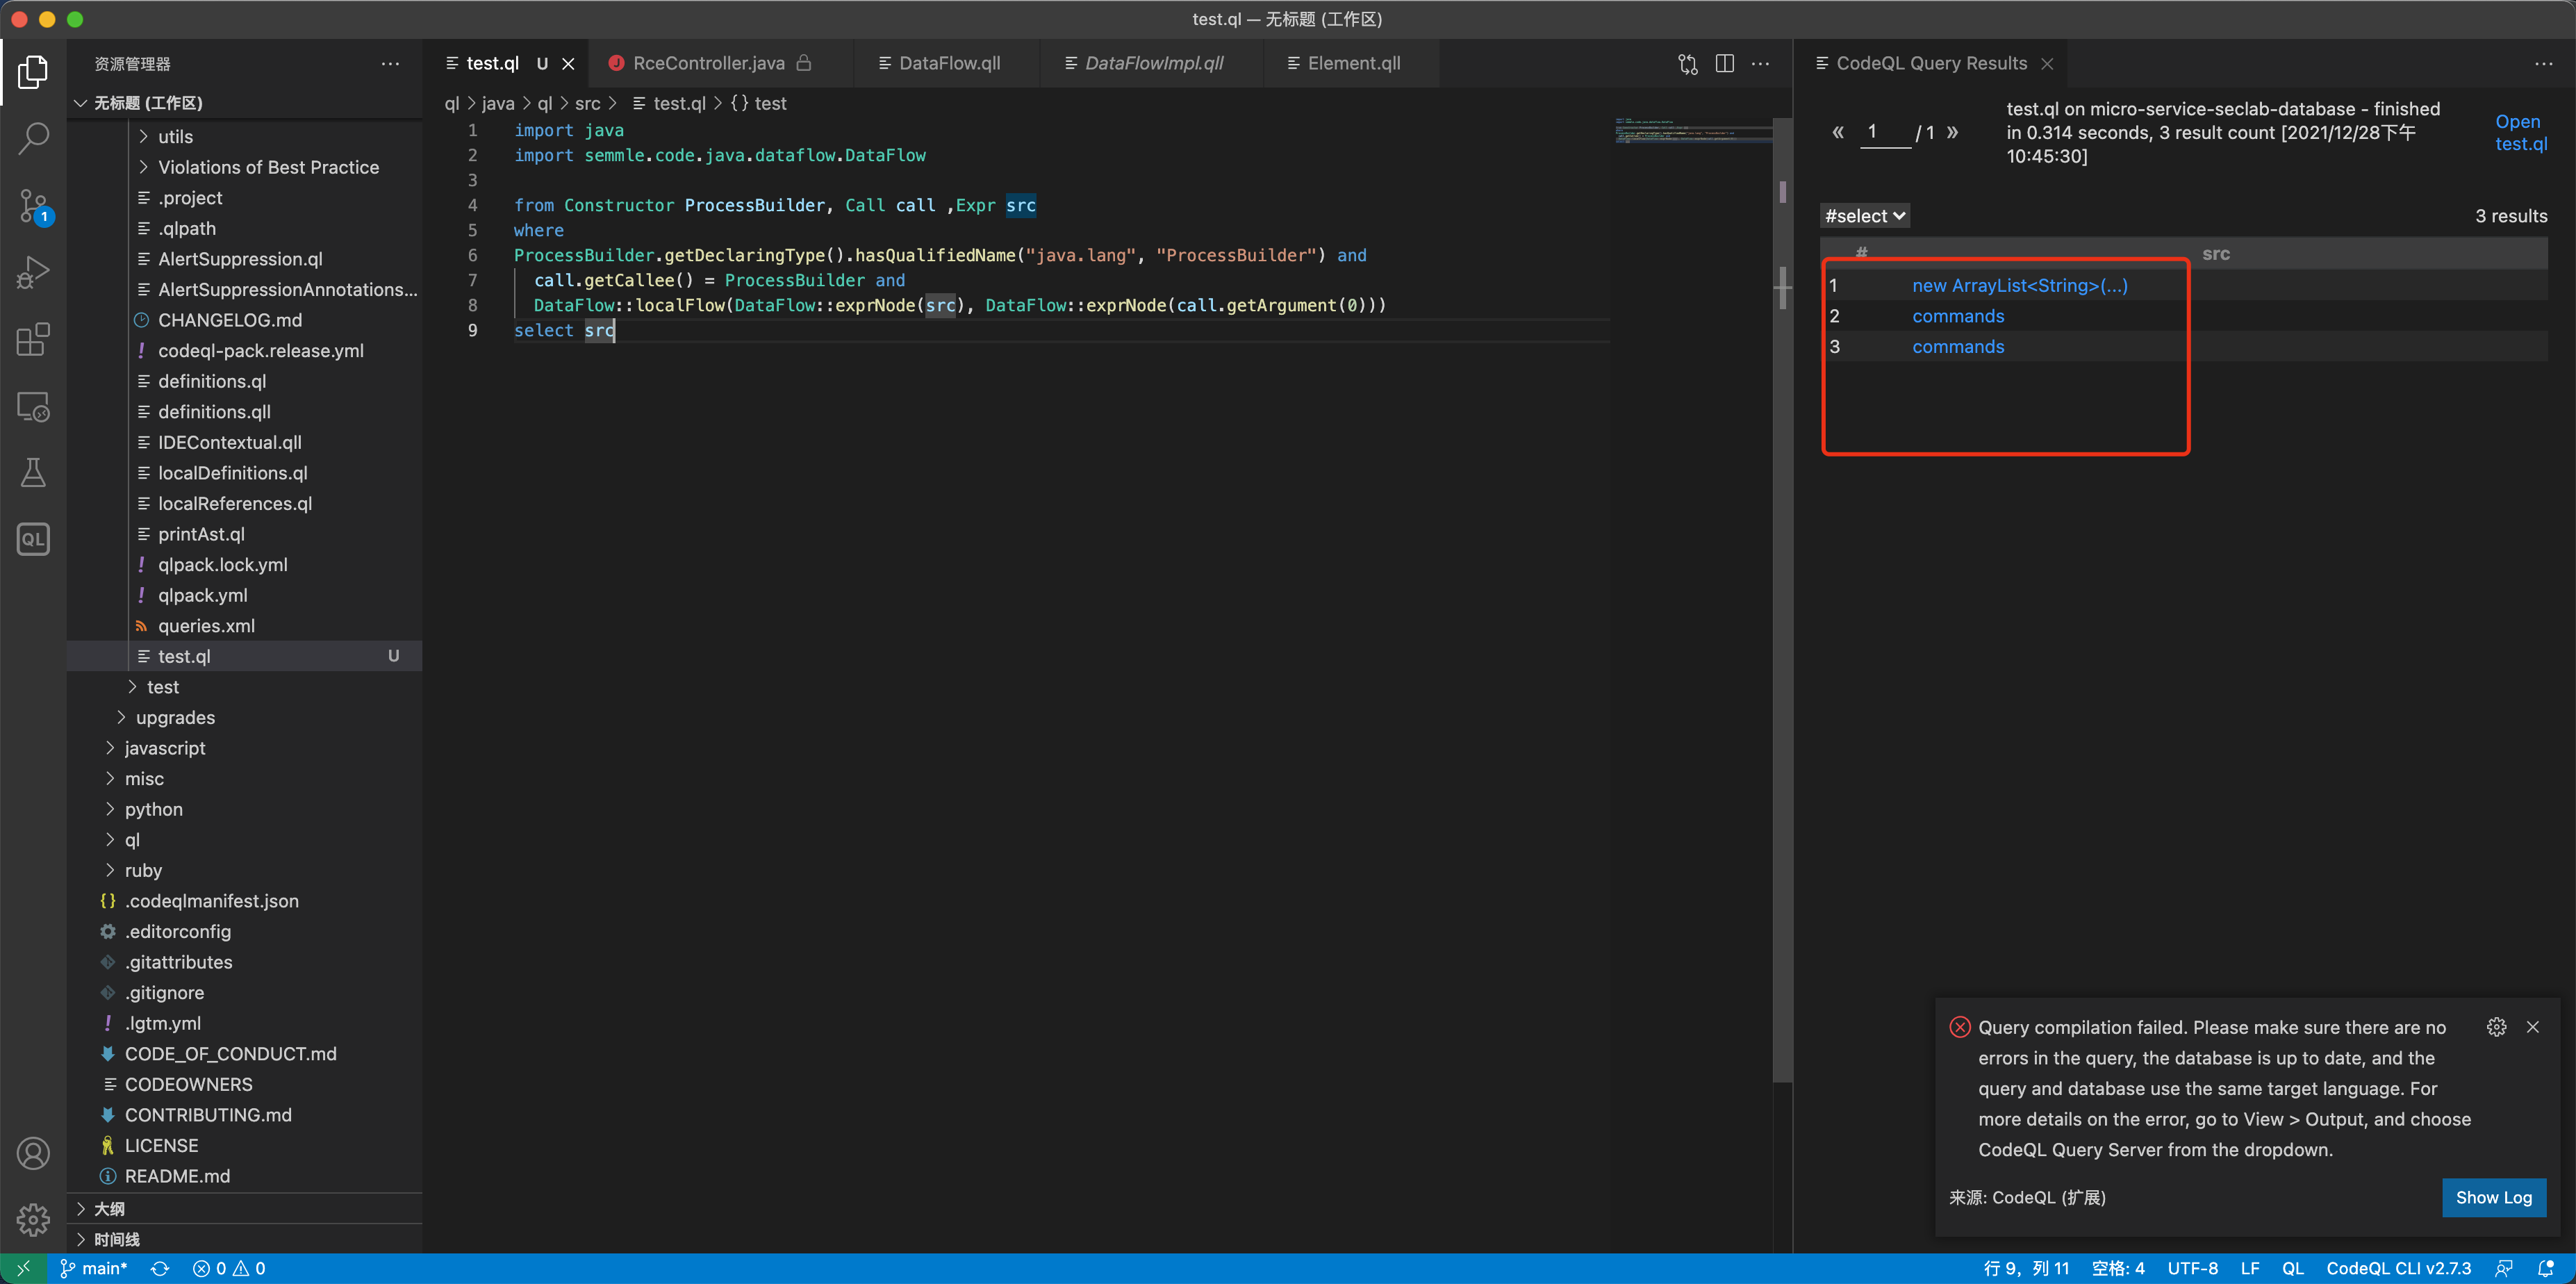Open the commands result in row 2
The height and width of the screenshot is (1284, 2576).
(x=1958, y=316)
